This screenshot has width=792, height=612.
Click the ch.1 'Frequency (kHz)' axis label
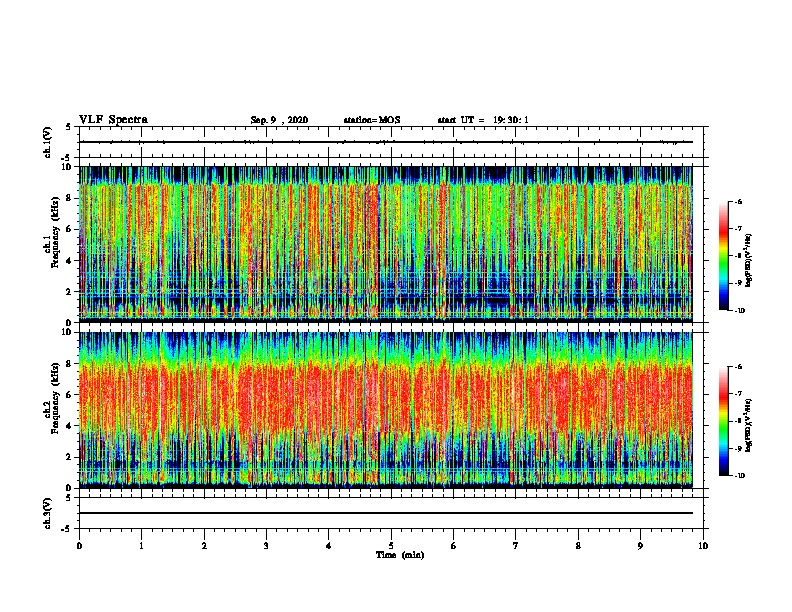[x=55, y=232]
